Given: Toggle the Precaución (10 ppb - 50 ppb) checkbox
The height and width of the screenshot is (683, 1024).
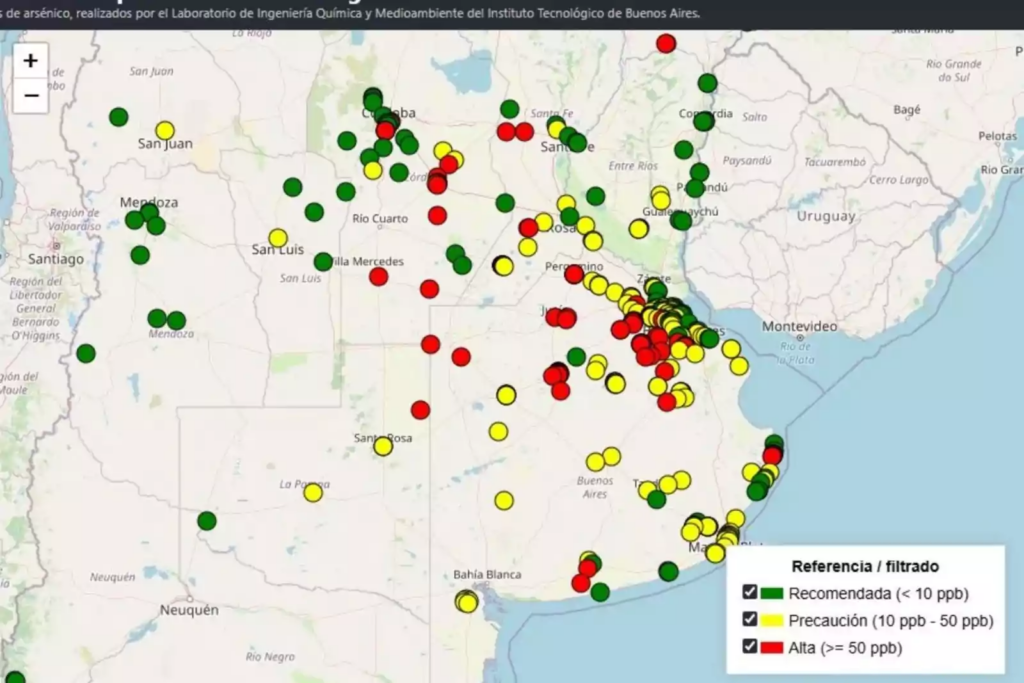Looking at the screenshot, I should (750, 619).
